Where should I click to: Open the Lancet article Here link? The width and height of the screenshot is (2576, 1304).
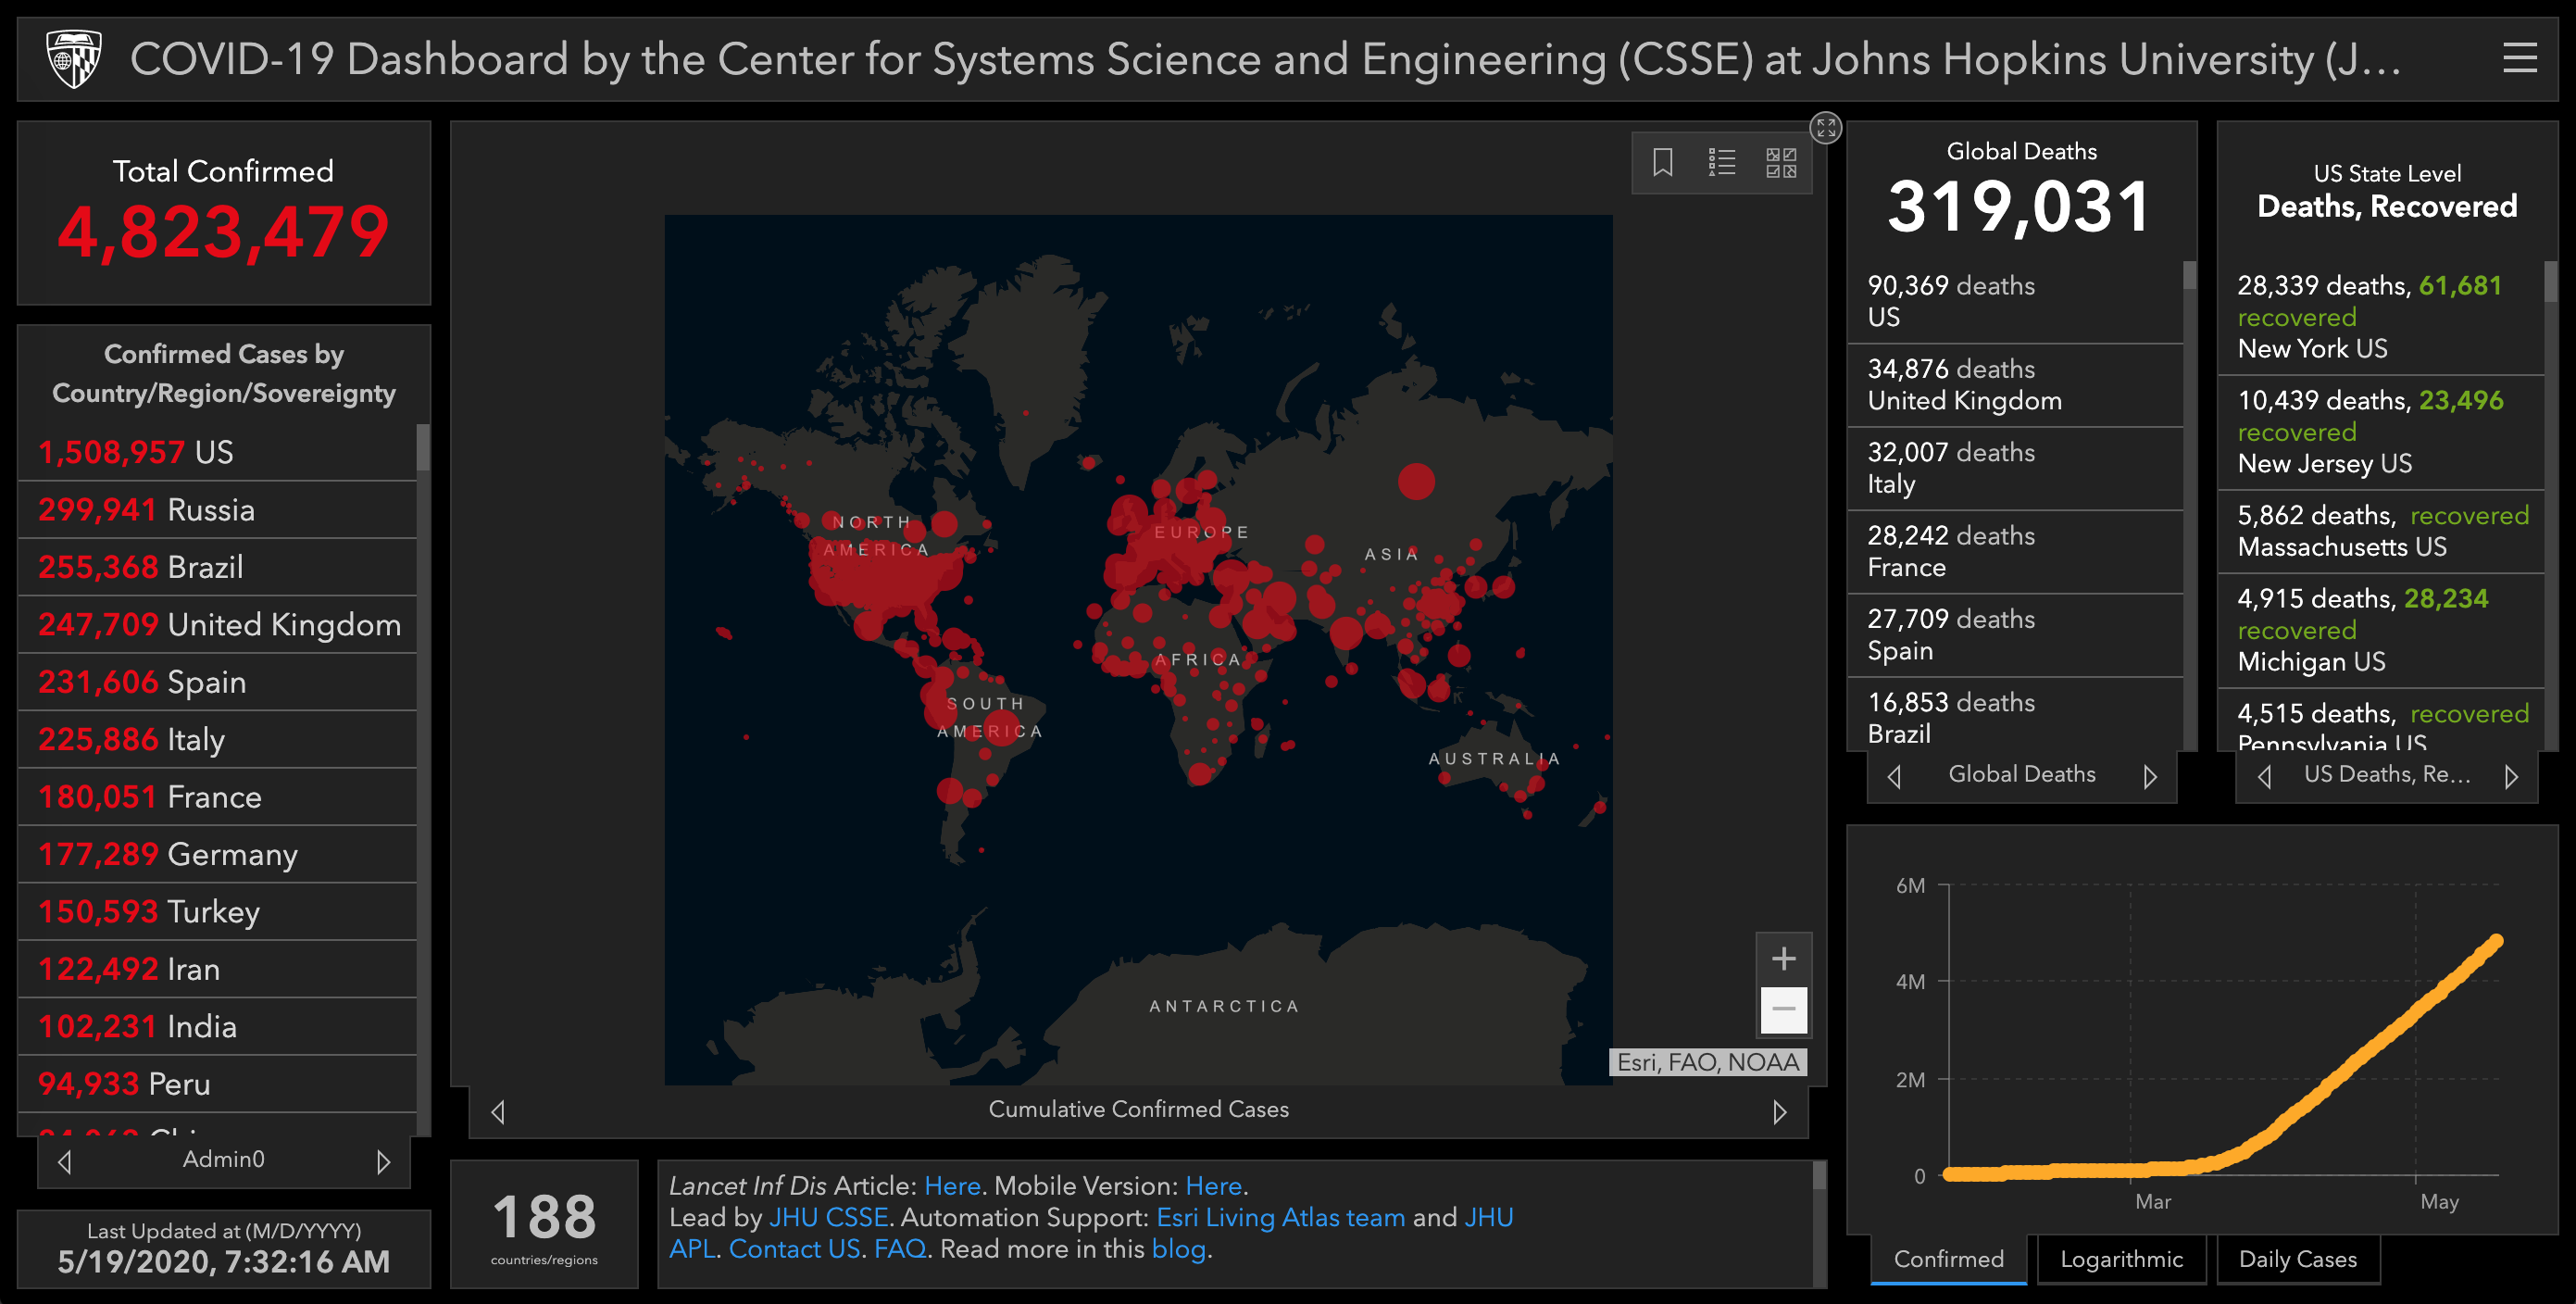(952, 1186)
